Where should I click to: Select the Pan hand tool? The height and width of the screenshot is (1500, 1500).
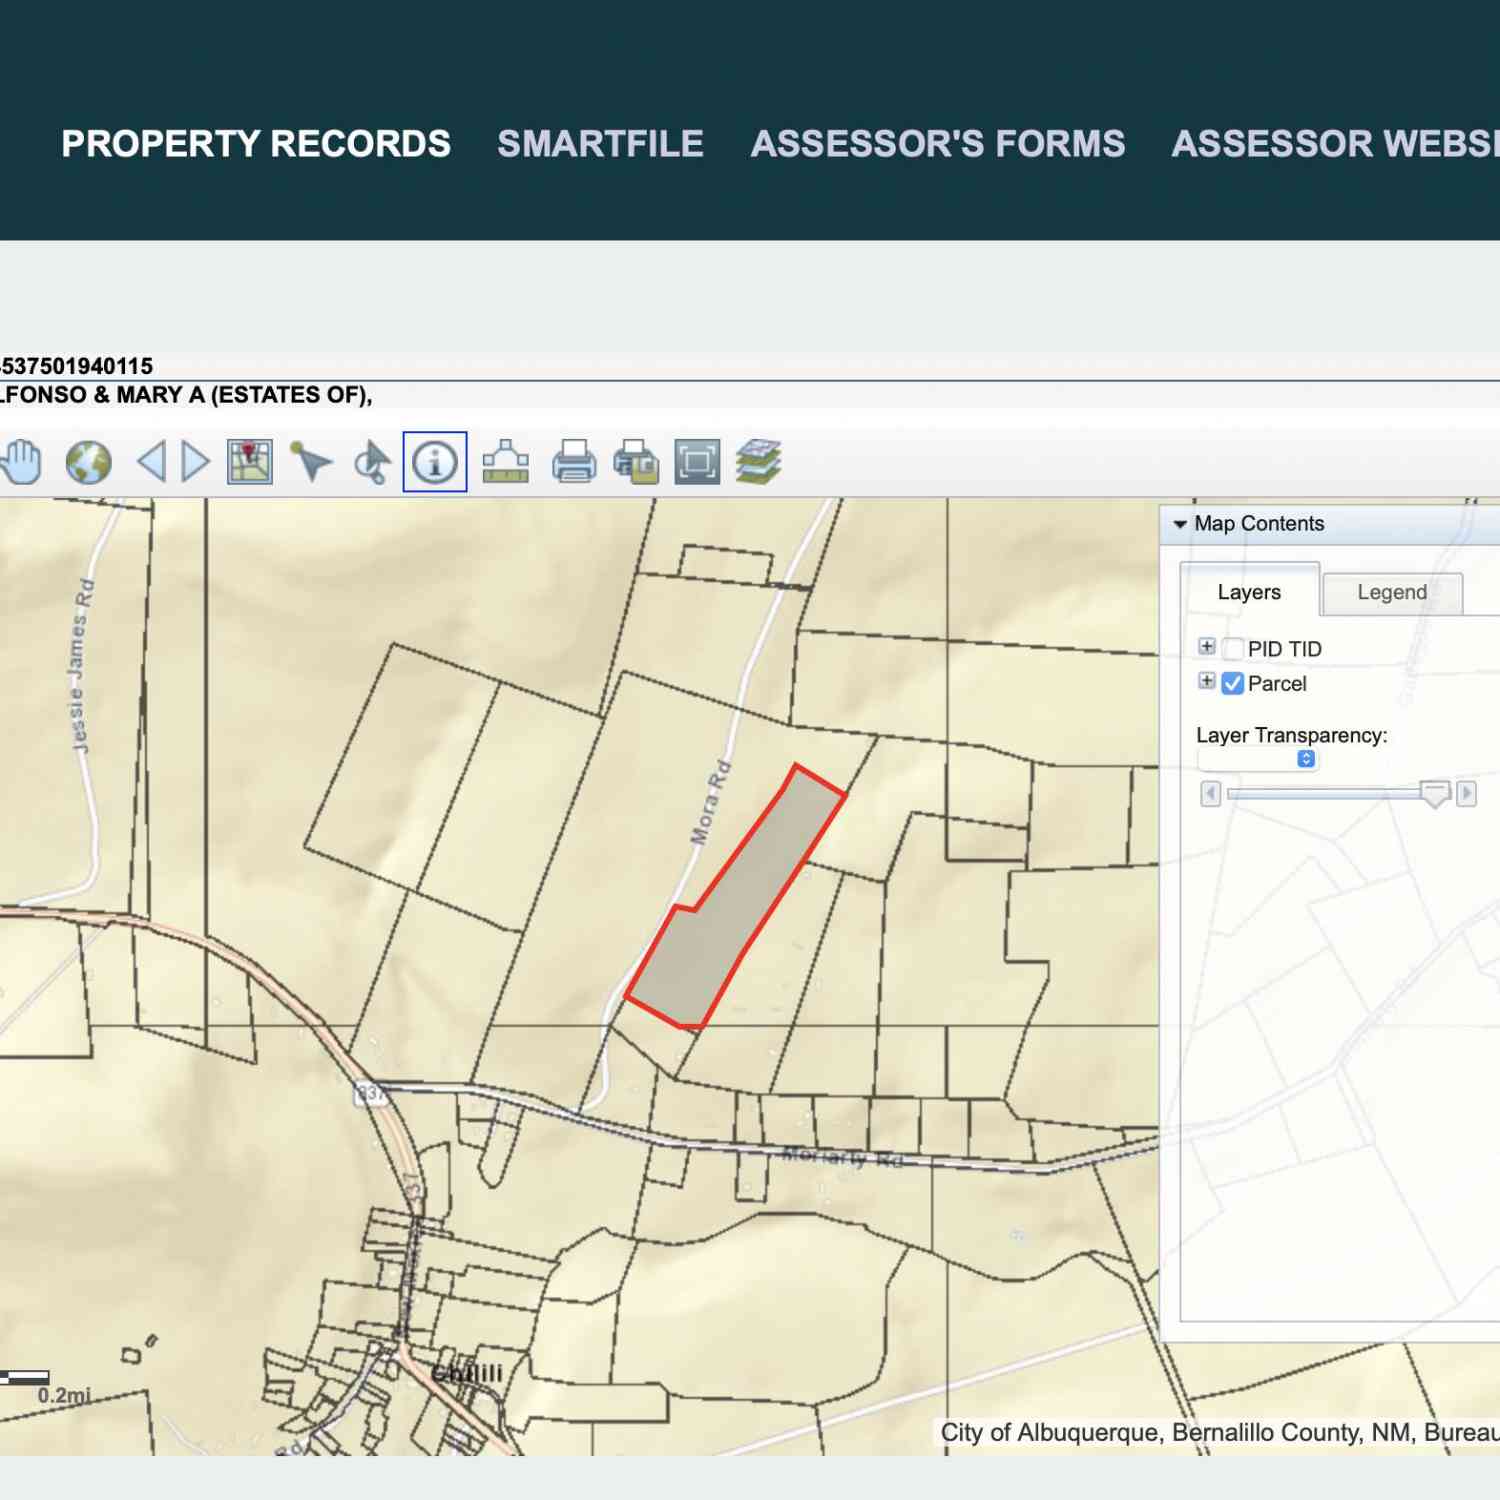[x=22, y=462]
